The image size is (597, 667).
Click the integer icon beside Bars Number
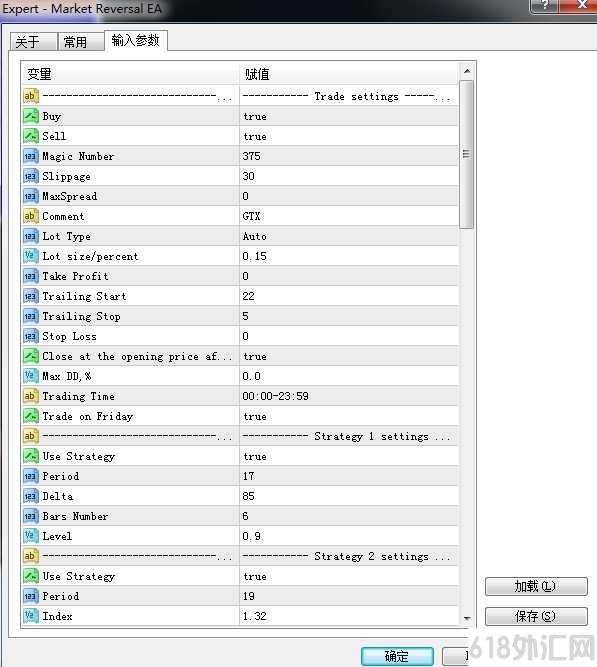point(31,516)
